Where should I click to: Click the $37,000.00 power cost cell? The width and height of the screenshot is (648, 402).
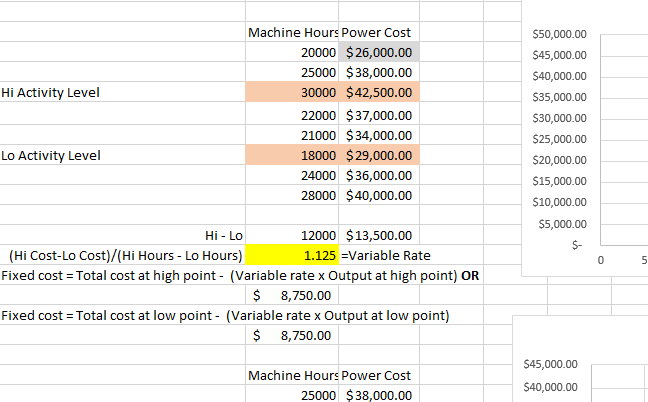pyautogui.click(x=379, y=116)
